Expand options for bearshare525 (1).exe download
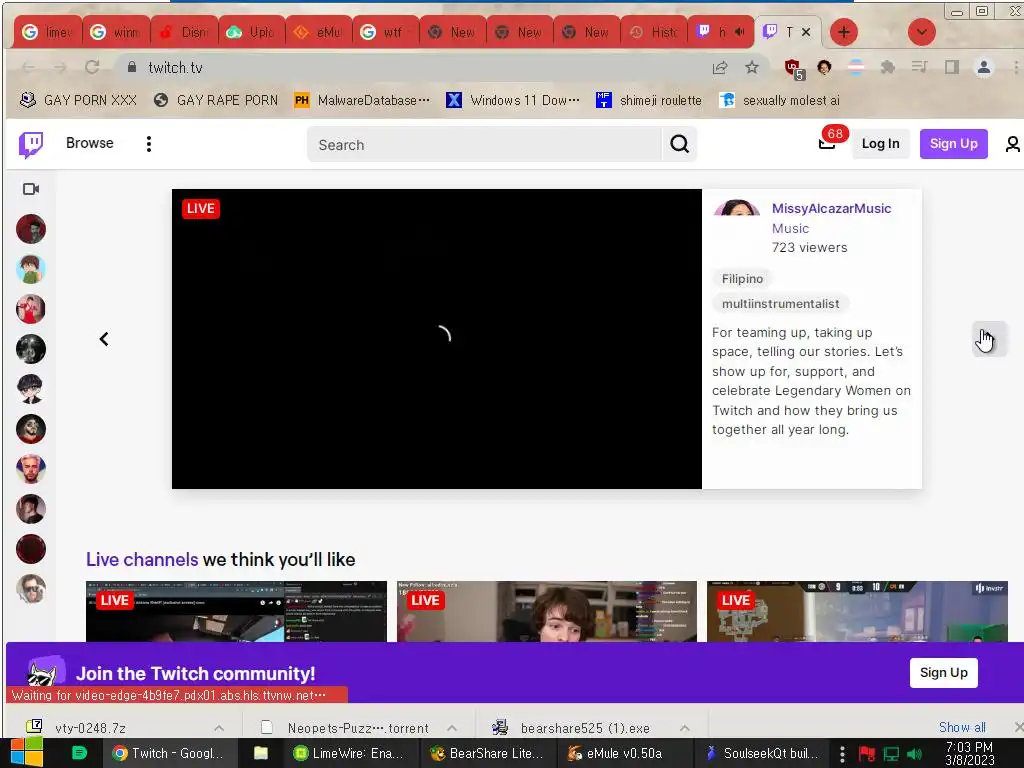The height and width of the screenshot is (768, 1024). point(684,728)
